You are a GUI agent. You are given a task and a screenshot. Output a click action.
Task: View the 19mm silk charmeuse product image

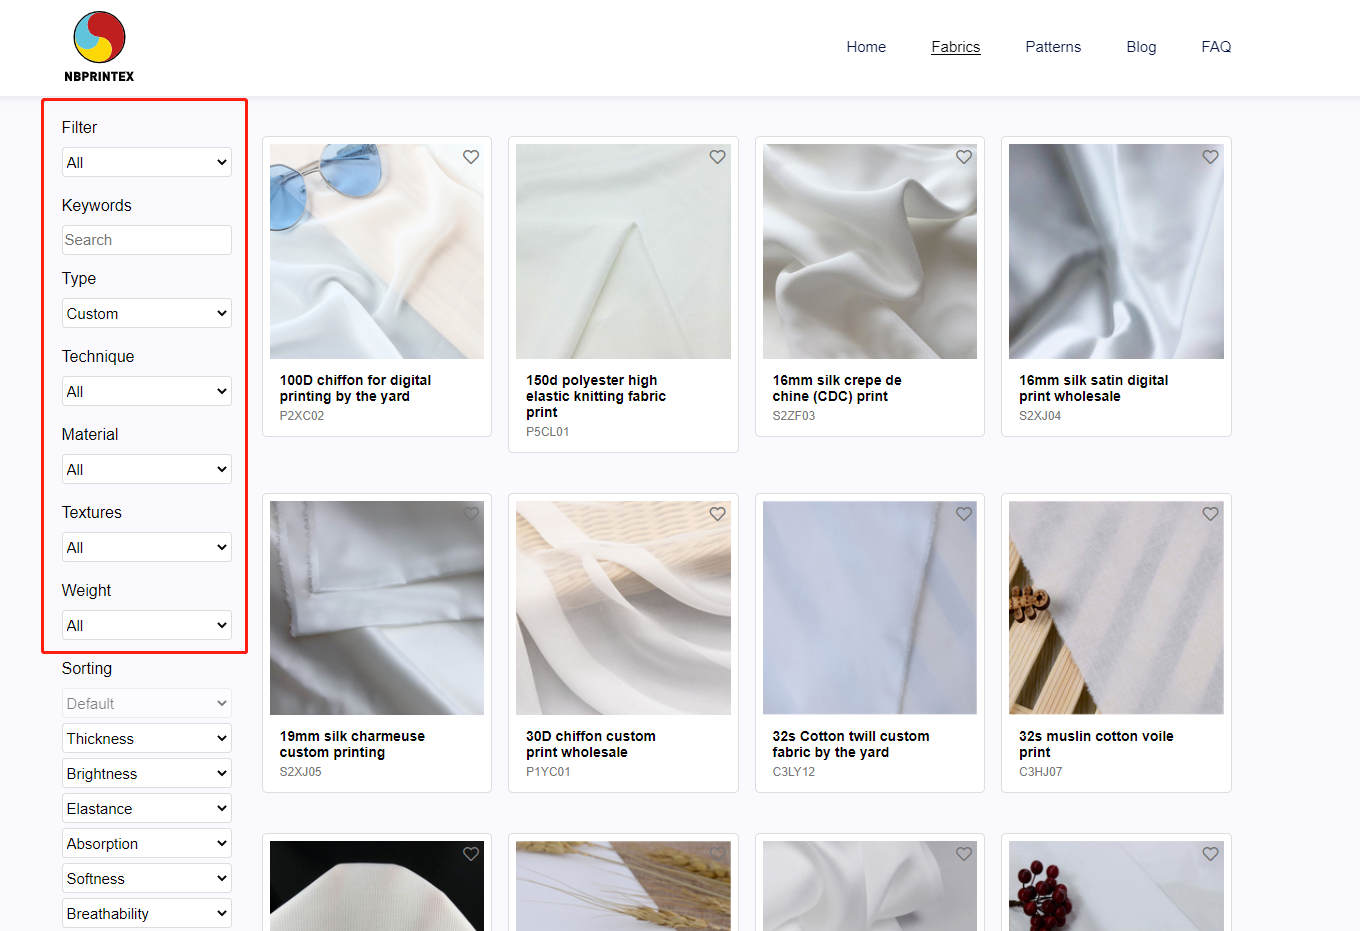(377, 608)
